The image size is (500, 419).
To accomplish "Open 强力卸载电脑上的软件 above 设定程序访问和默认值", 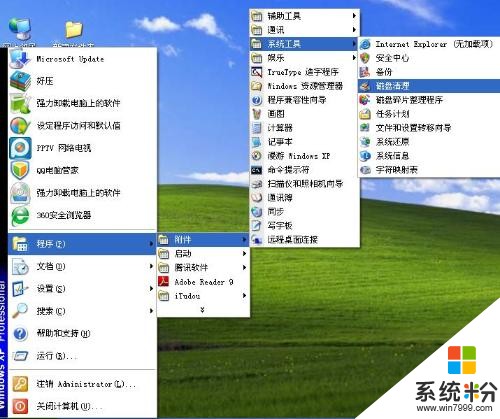I will 83,103.
